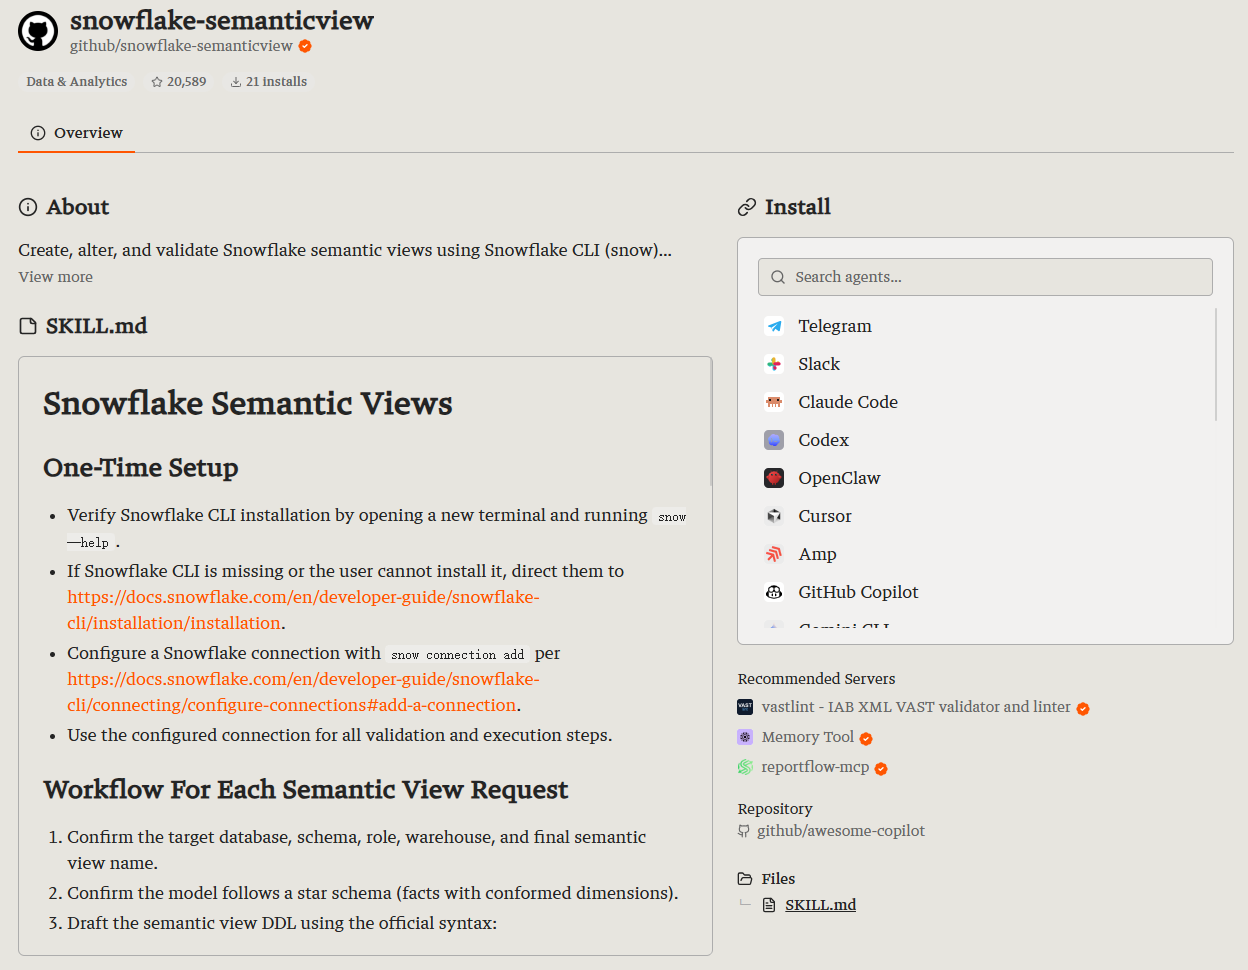Click the document icon beside SKILL.md file
1248x970 pixels.
coord(769,905)
